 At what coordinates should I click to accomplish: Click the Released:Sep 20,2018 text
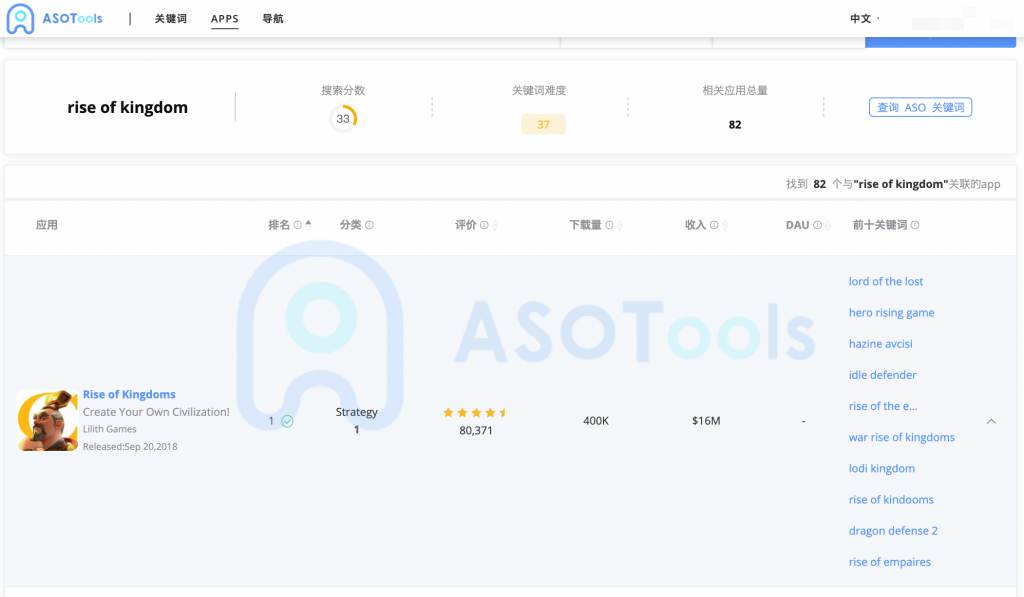[x=130, y=447]
